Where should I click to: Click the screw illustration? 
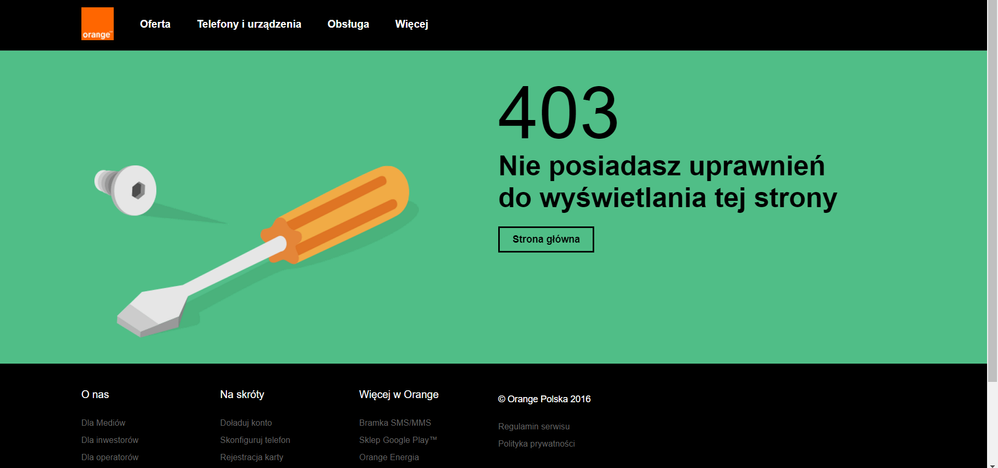coord(125,190)
